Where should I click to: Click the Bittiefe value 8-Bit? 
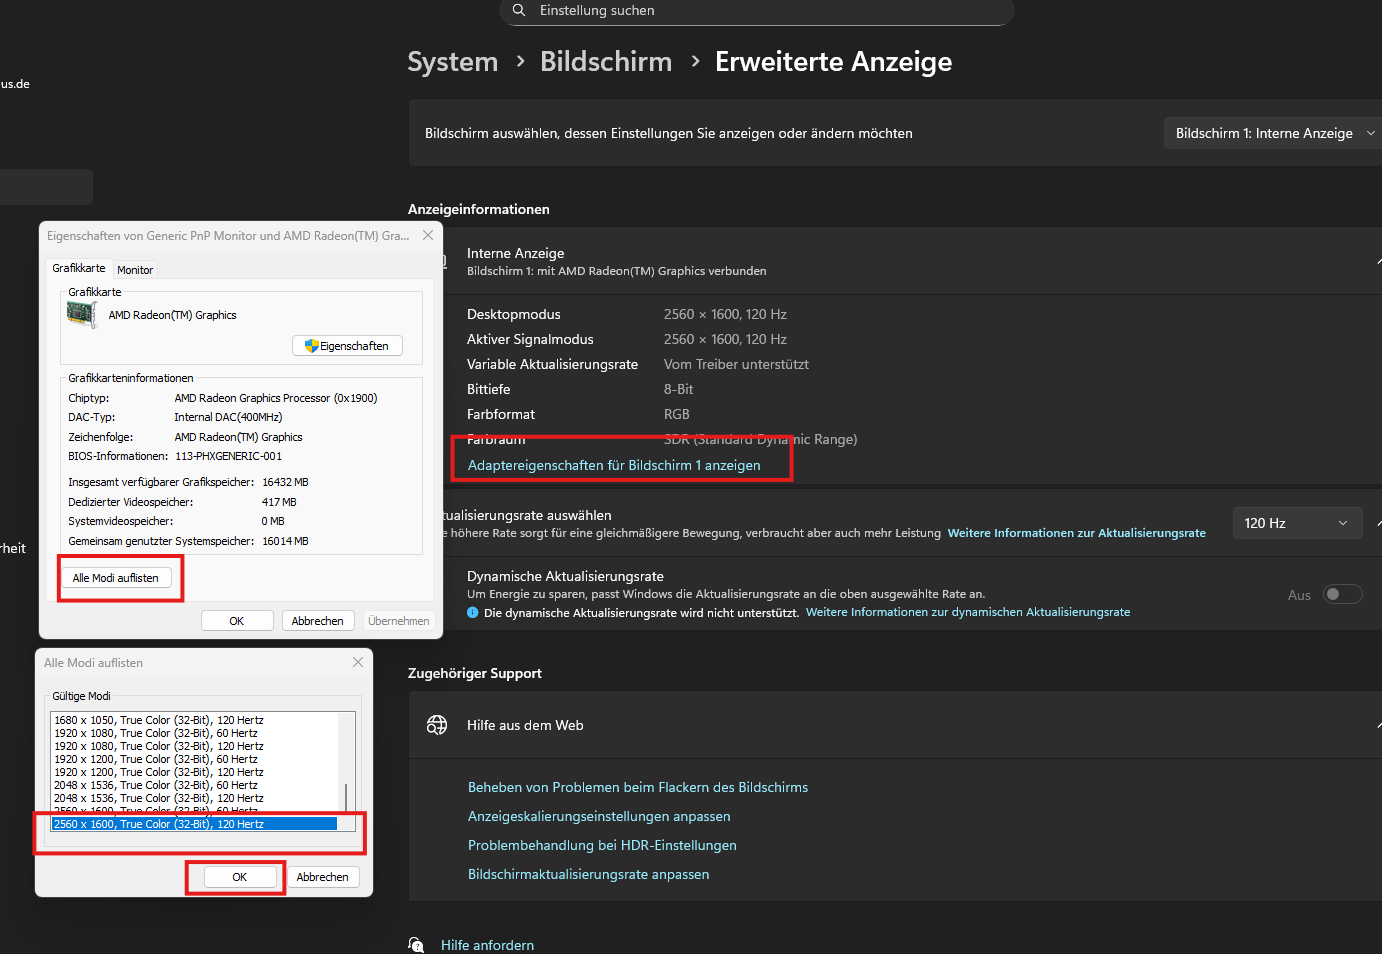pyautogui.click(x=678, y=389)
